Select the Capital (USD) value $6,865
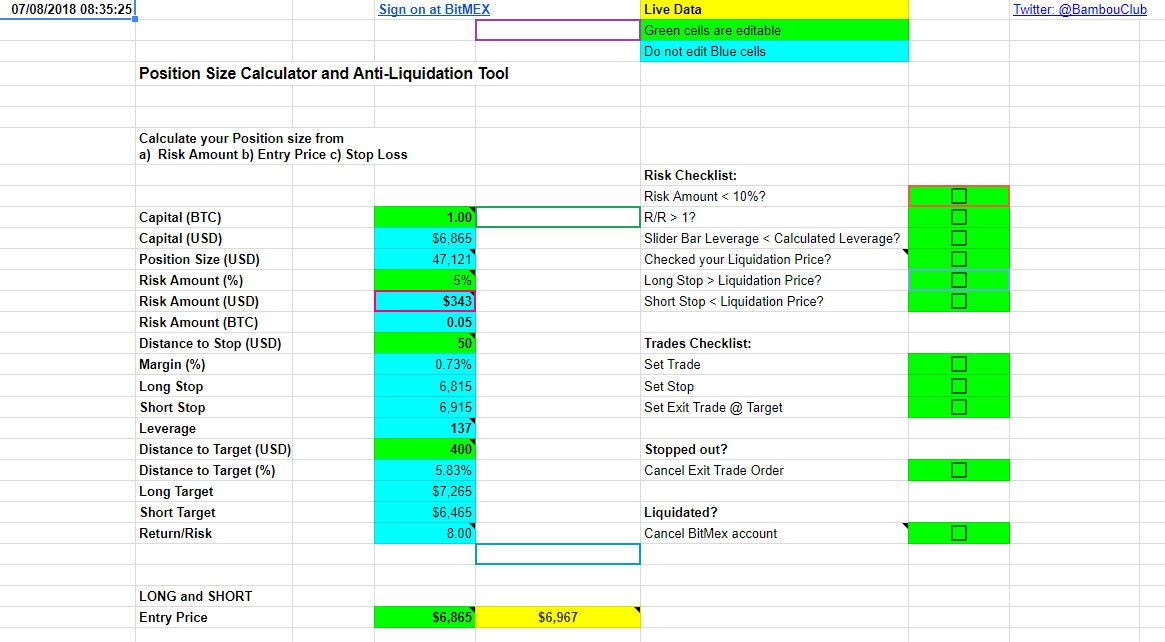 424,238
